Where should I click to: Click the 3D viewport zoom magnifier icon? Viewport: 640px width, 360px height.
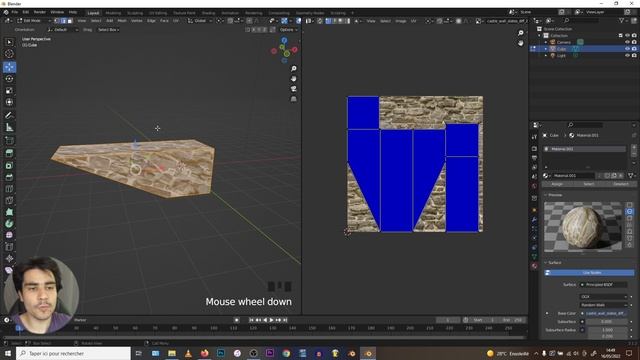click(293, 69)
